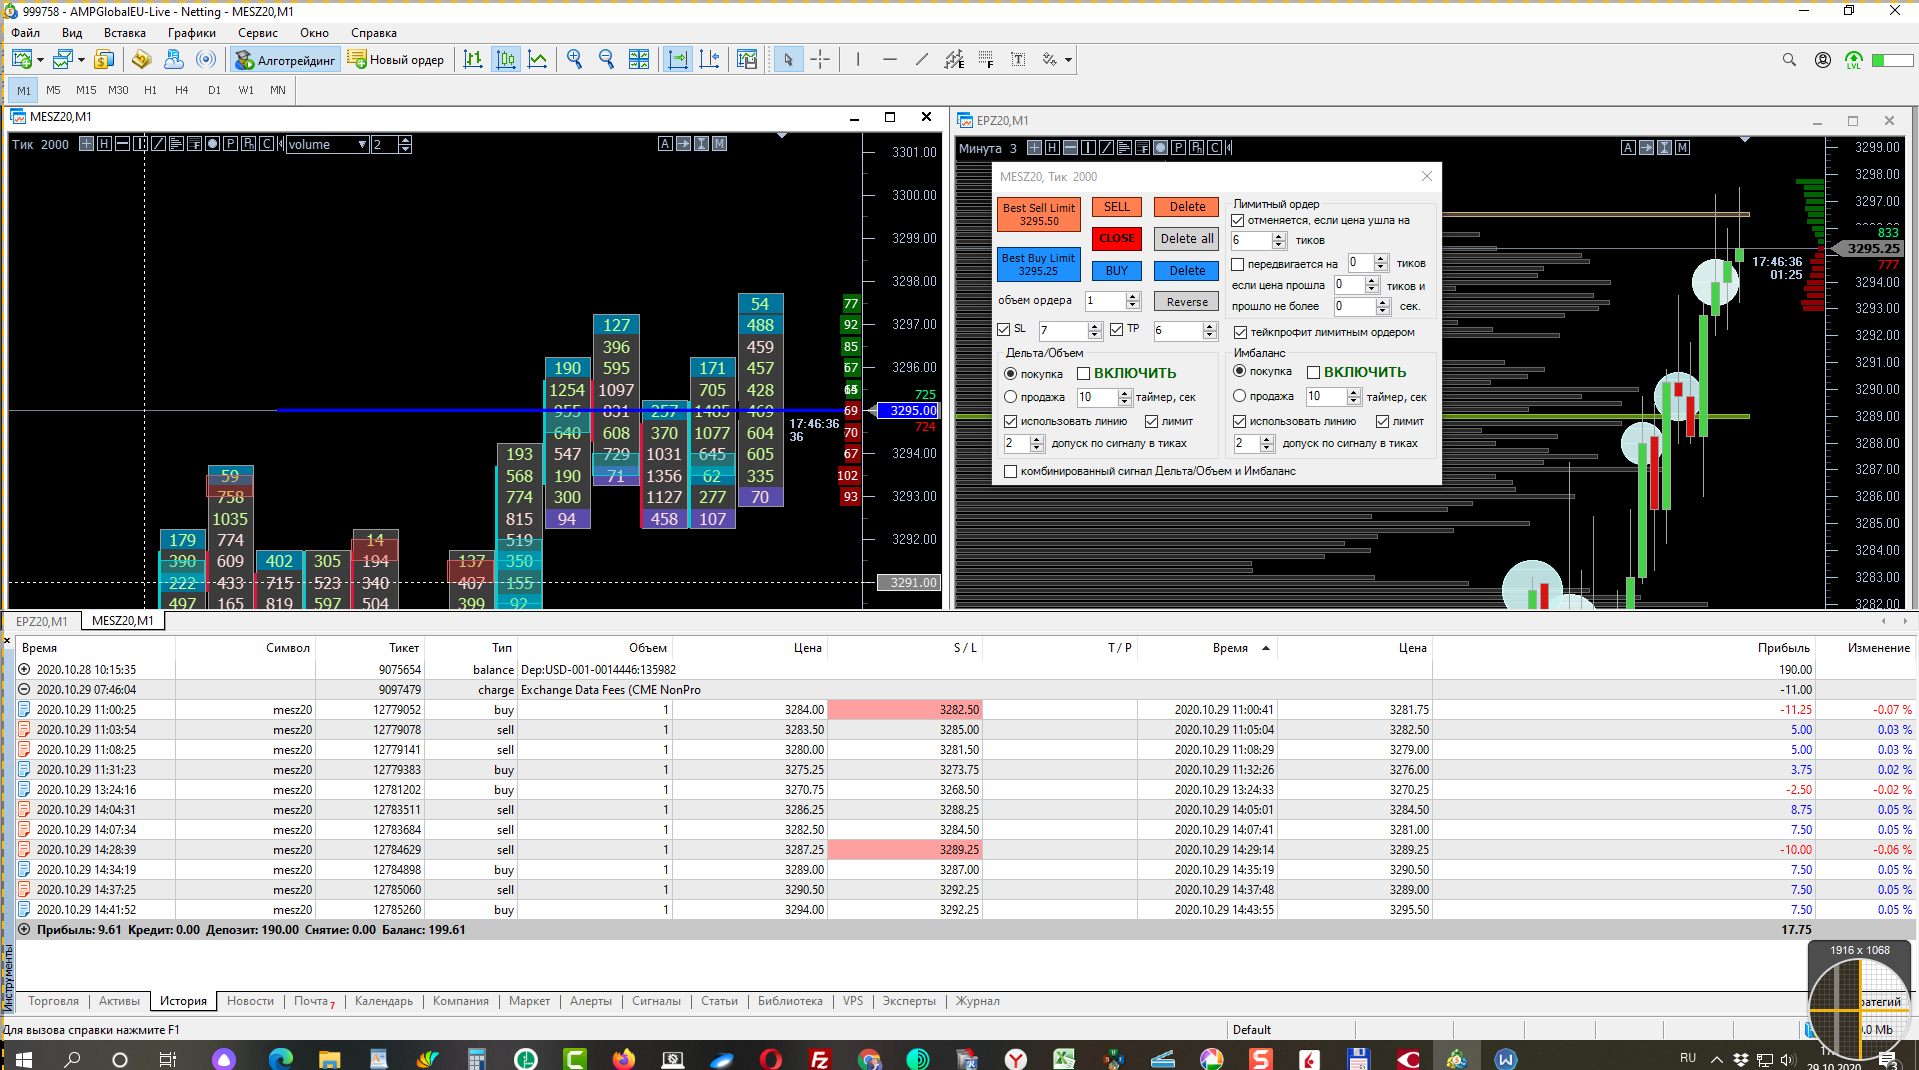Enable chart auto-scroll to latest bar
The image size is (1919, 1070).
point(678,60)
